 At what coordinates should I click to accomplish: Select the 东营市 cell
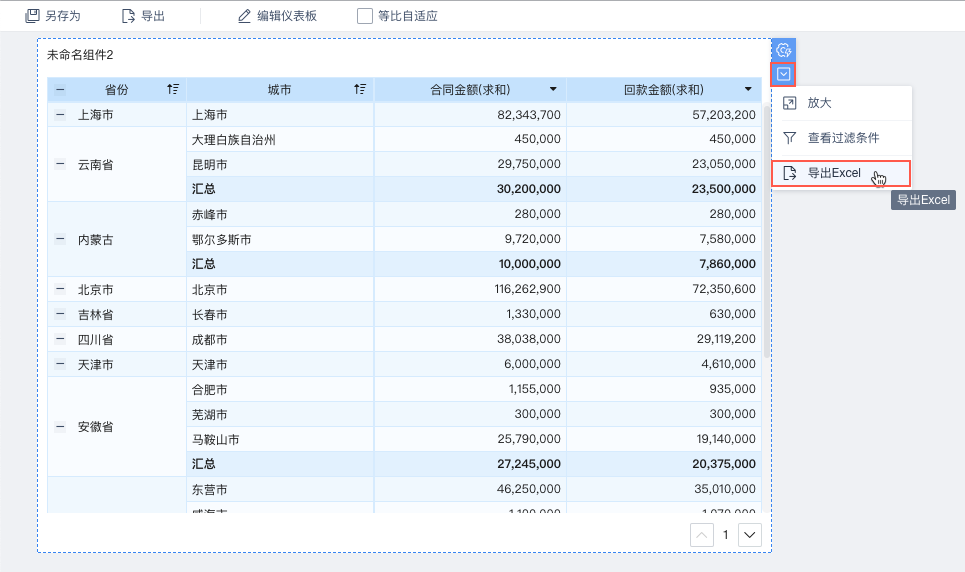coord(280,489)
